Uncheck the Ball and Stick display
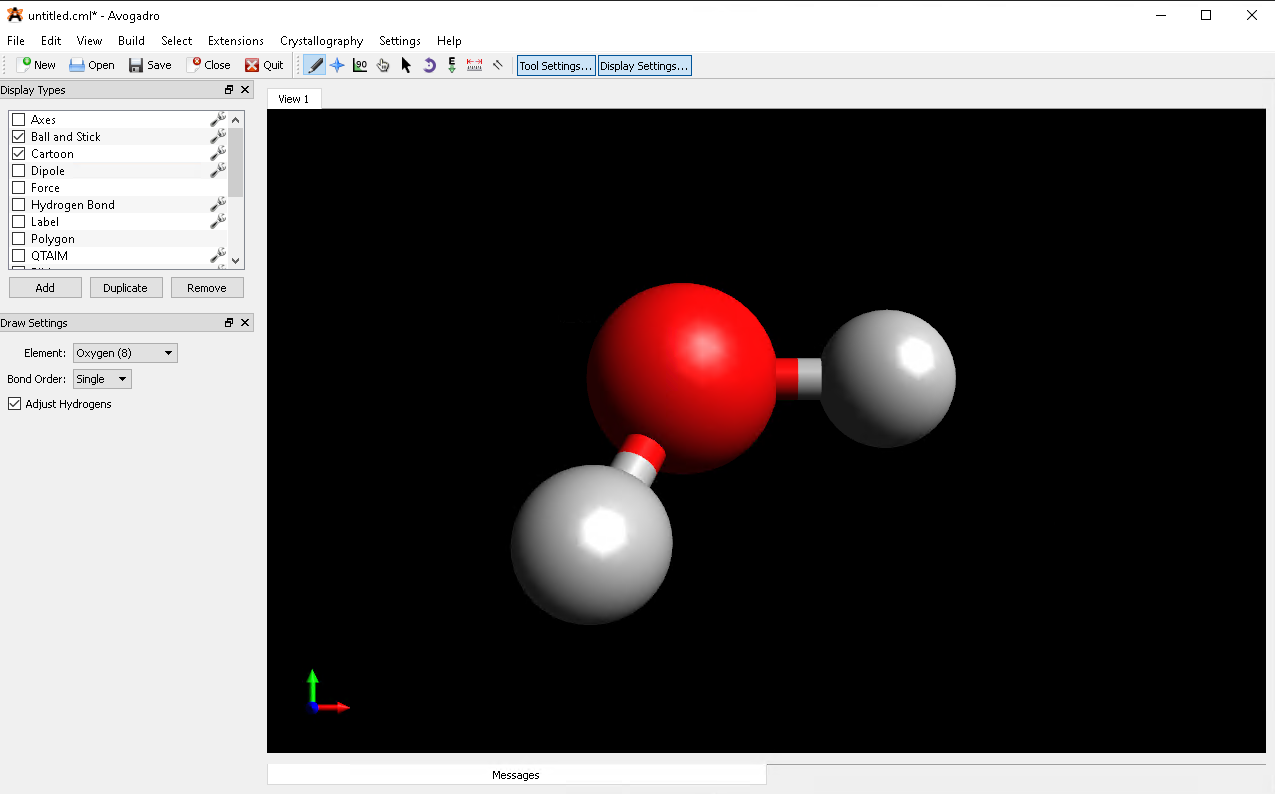The width and height of the screenshot is (1275, 794). click(x=18, y=136)
